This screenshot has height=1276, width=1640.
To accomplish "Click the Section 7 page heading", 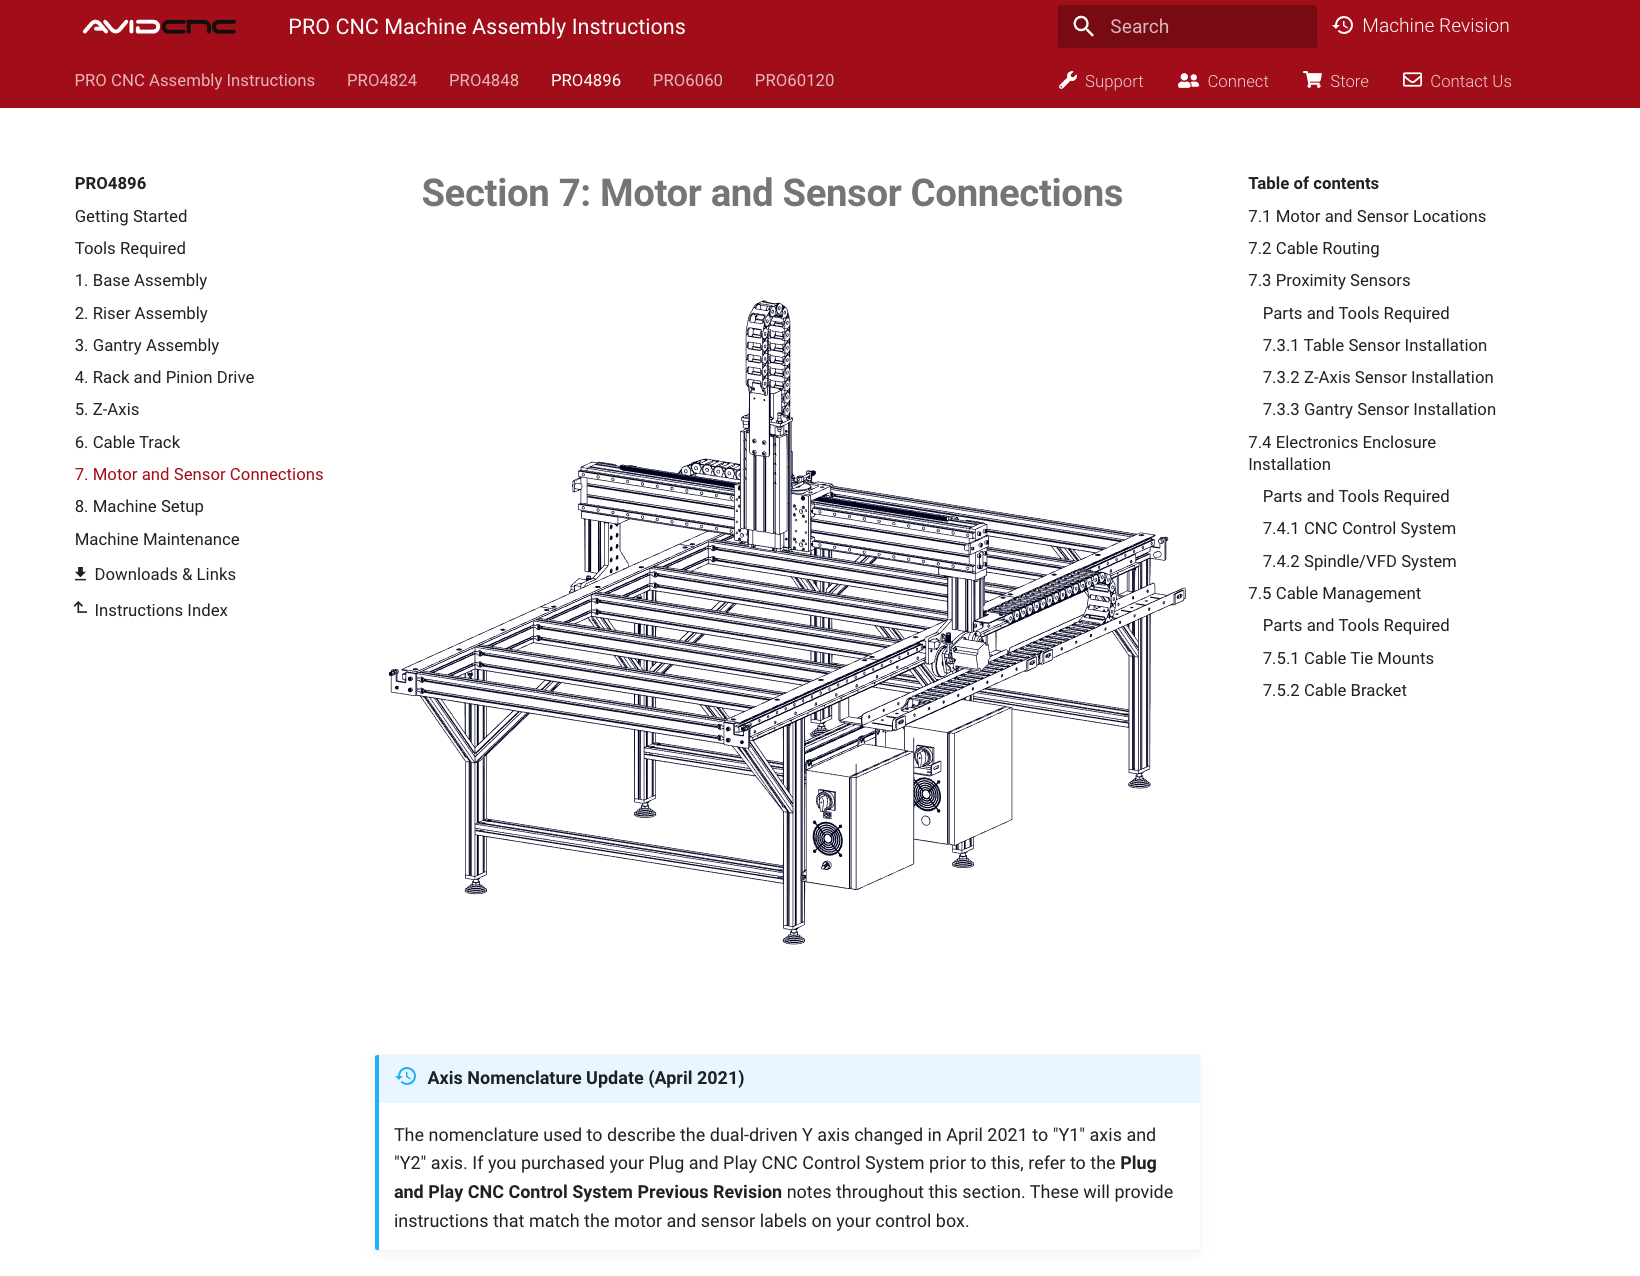I will (x=772, y=193).
